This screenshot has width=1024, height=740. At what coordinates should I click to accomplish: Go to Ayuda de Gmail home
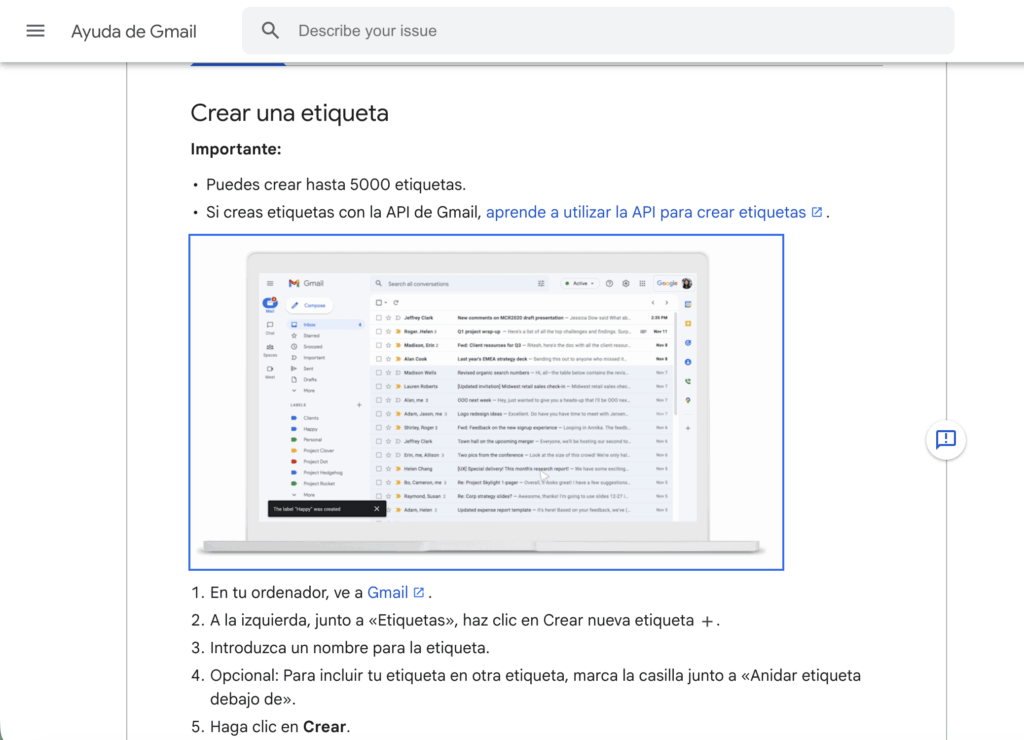[133, 31]
